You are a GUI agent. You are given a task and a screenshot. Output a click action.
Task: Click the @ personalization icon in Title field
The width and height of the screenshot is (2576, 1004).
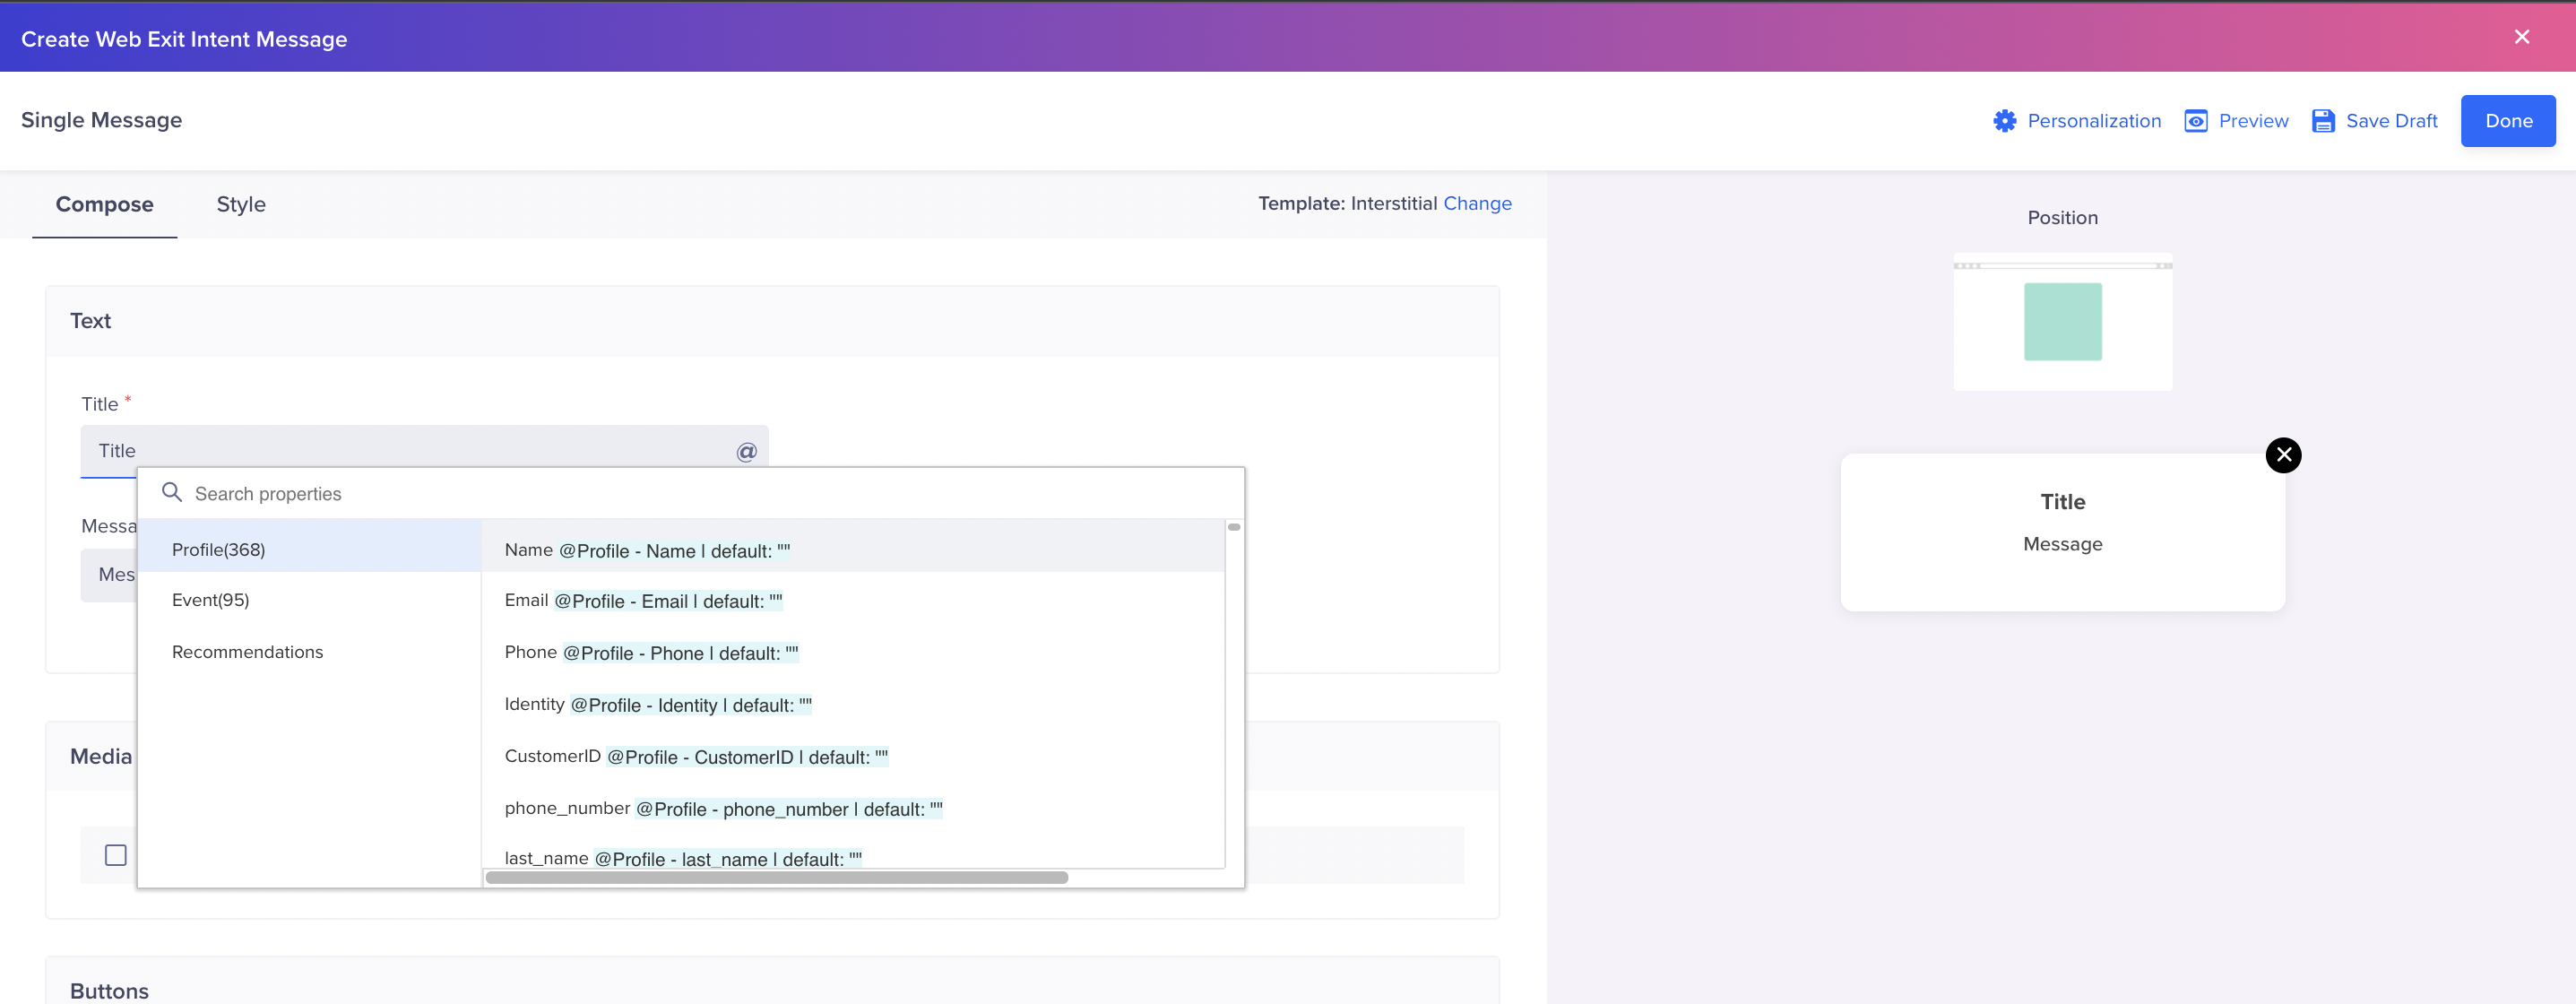(x=746, y=452)
